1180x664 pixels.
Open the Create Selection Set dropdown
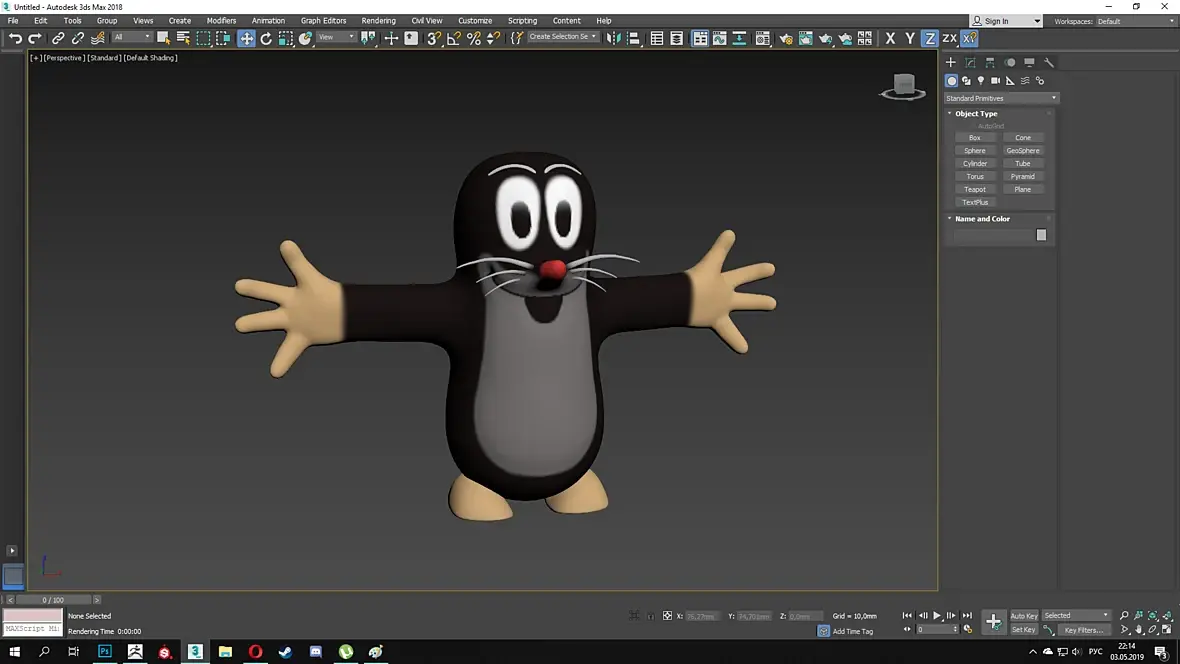pyautogui.click(x=562, y=37)
